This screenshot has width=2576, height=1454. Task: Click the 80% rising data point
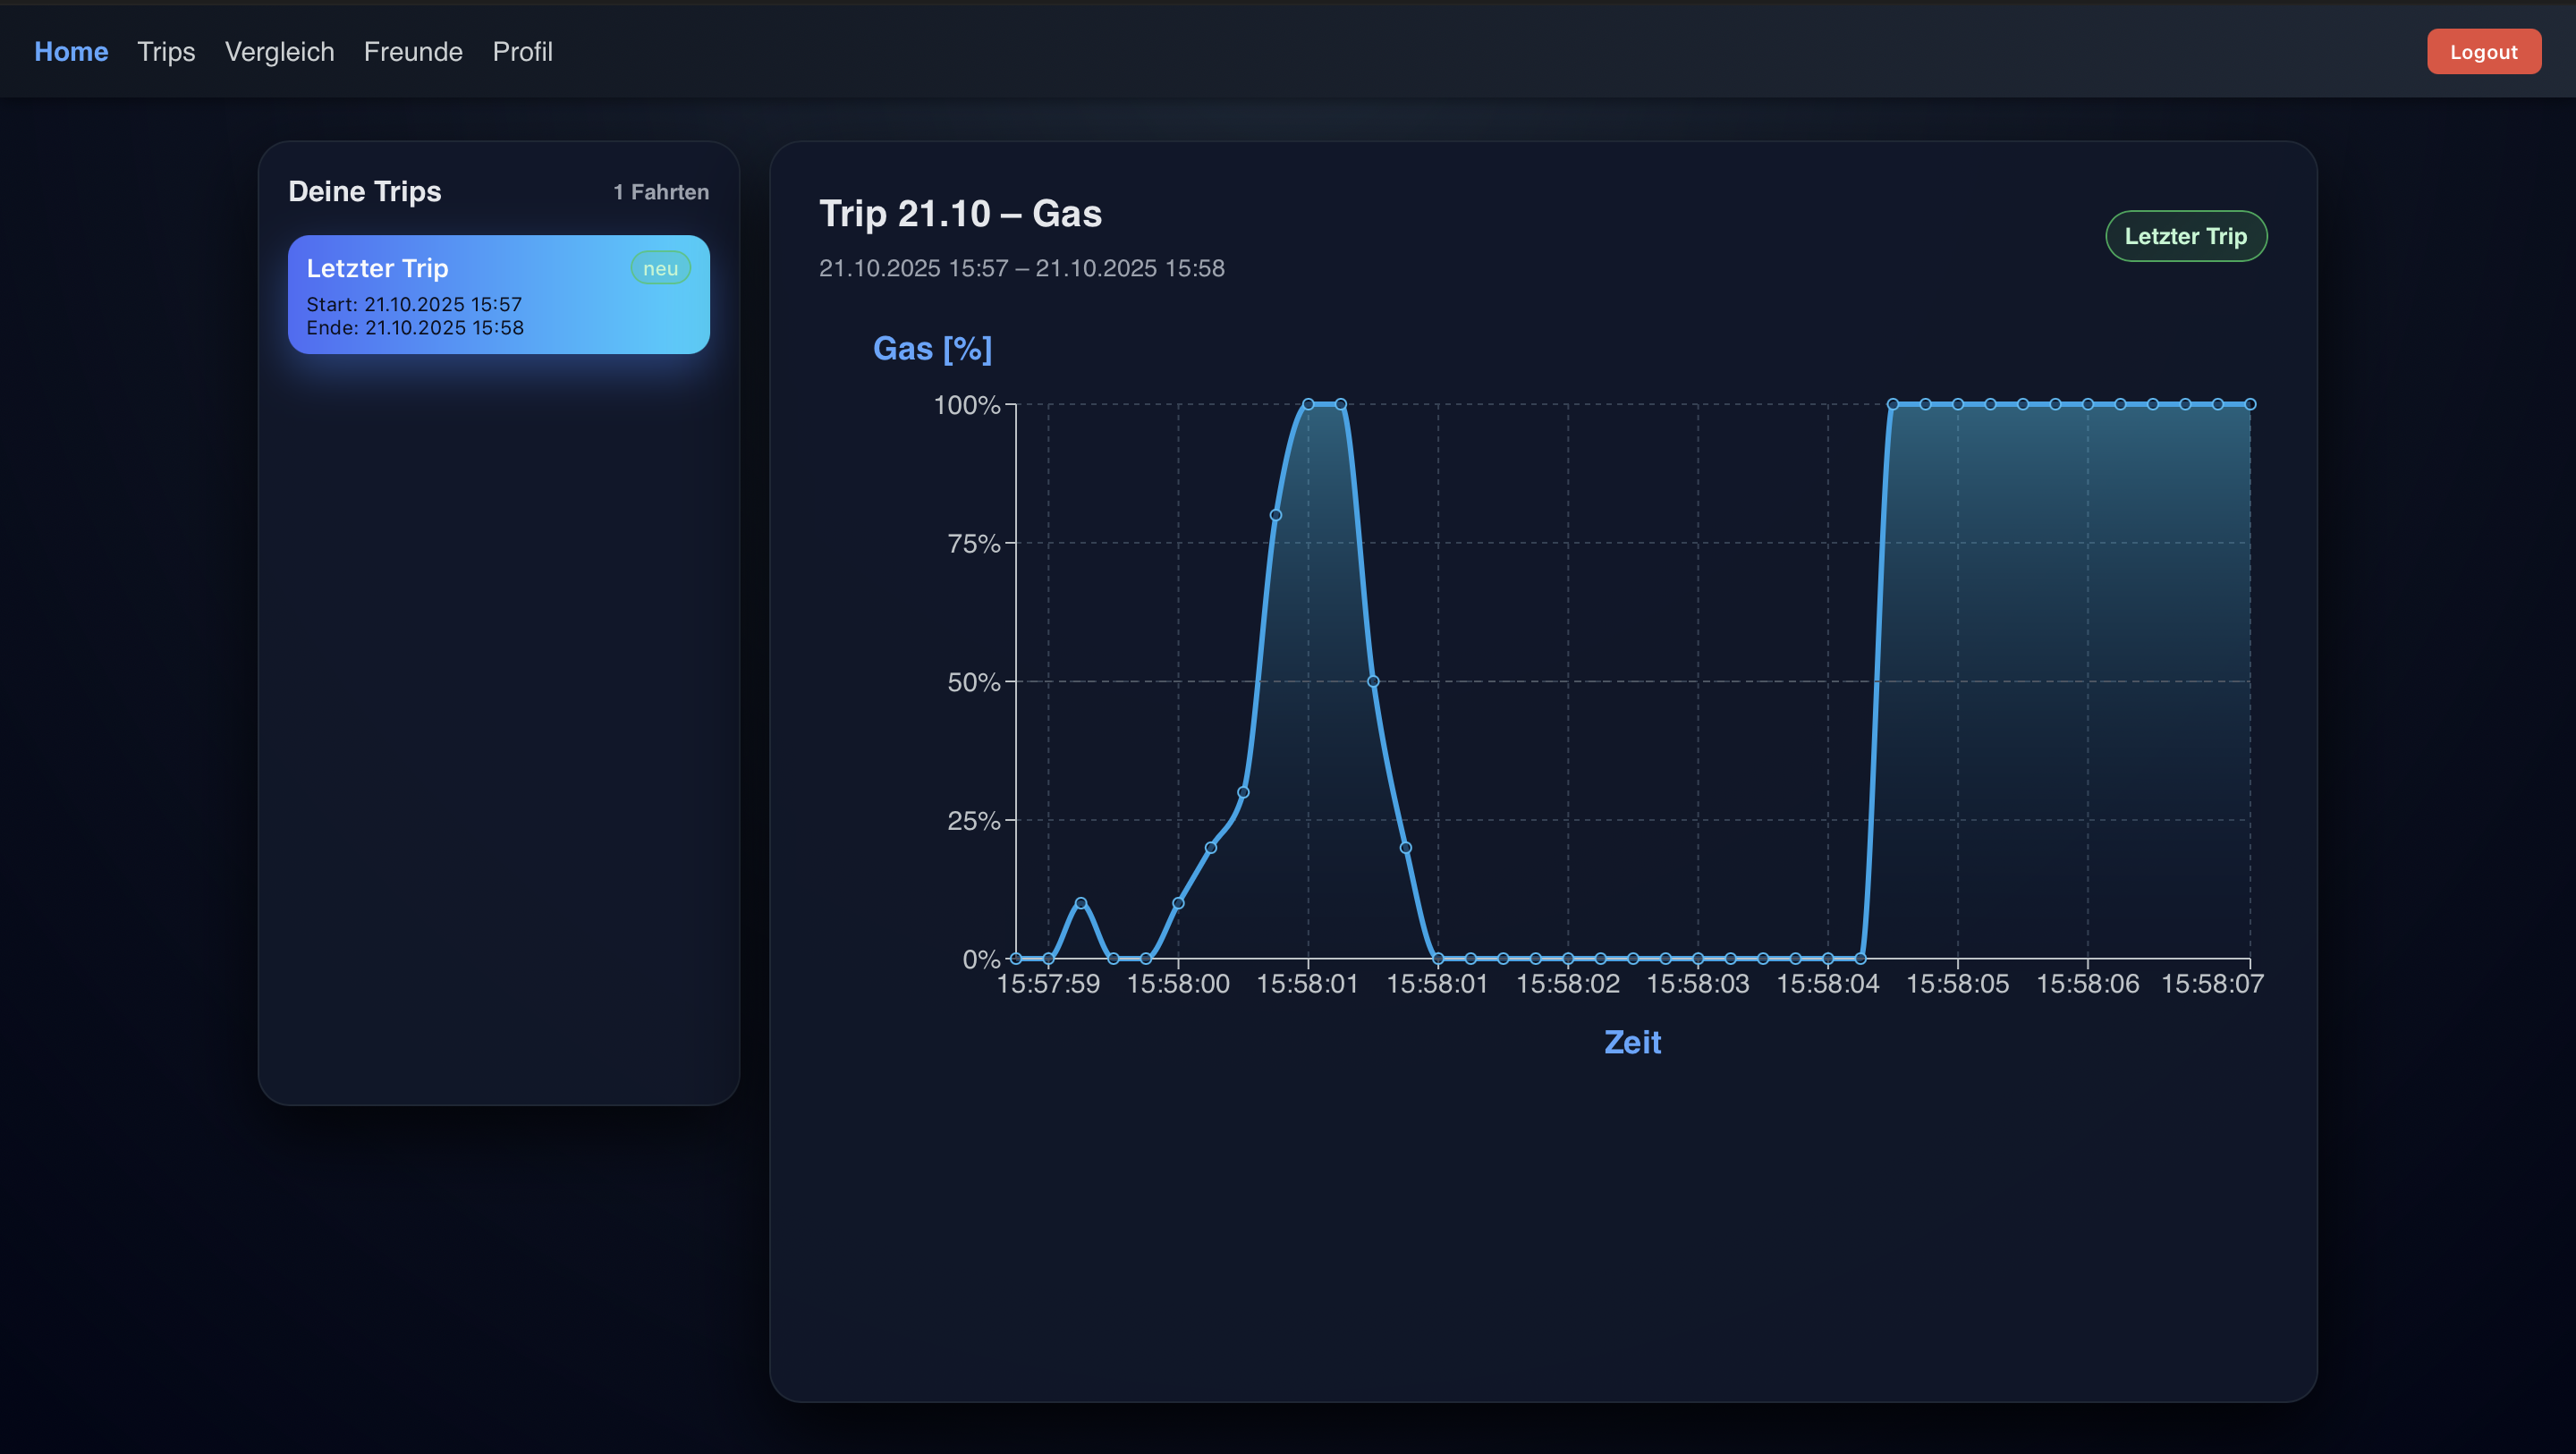point(1275,515)
